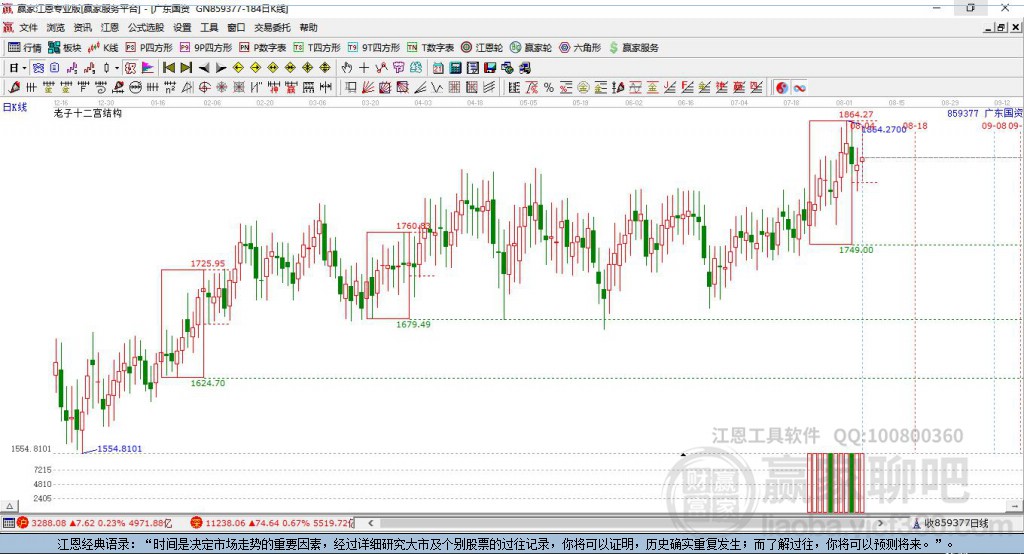
Task: Select the spiral drawing tool icon
Action: [100, 87]
